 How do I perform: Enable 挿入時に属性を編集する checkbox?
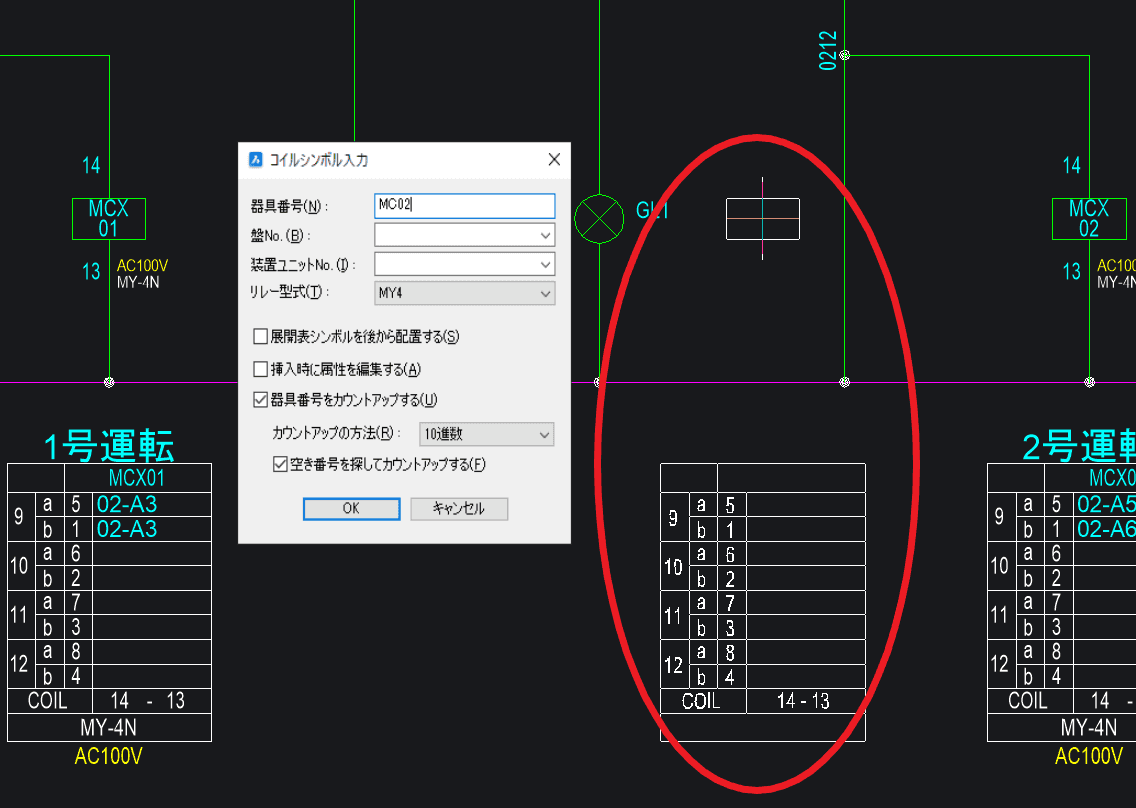pyautogui.click(x=261, y=369)
